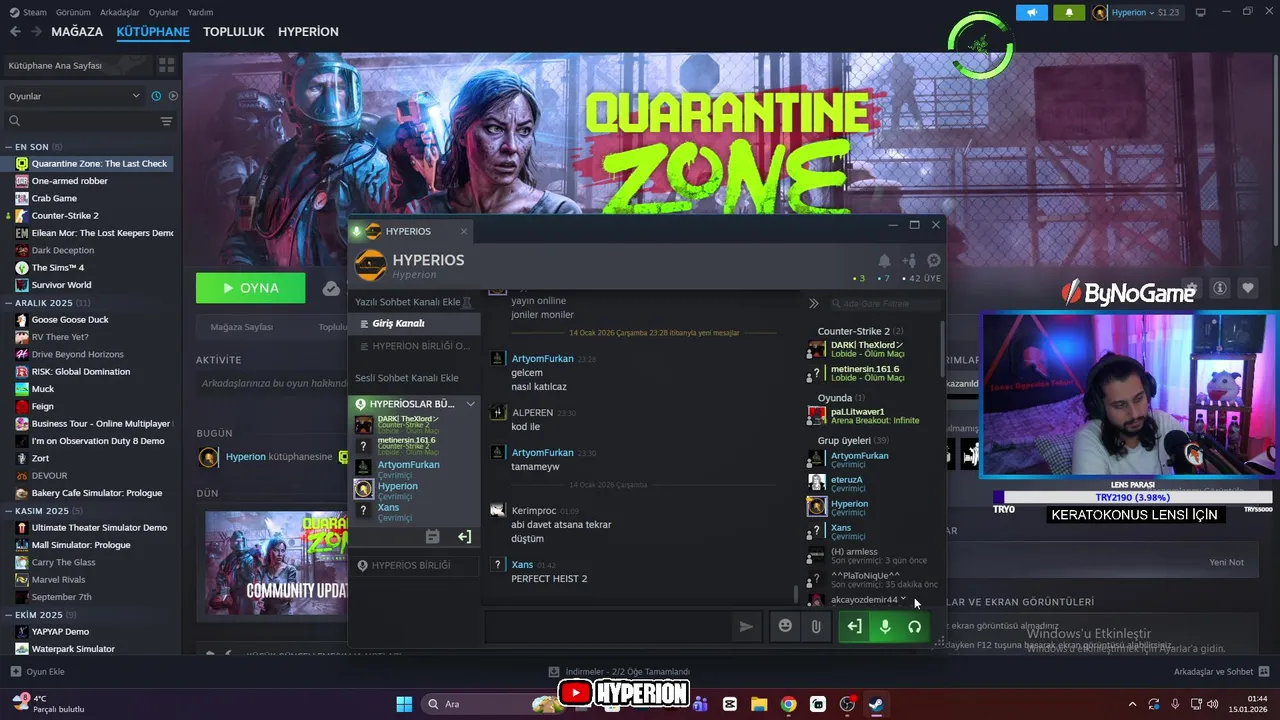Click invite friend icon in HYPERIOS chat
The image size is (1280, 720).
click(908, 261)
